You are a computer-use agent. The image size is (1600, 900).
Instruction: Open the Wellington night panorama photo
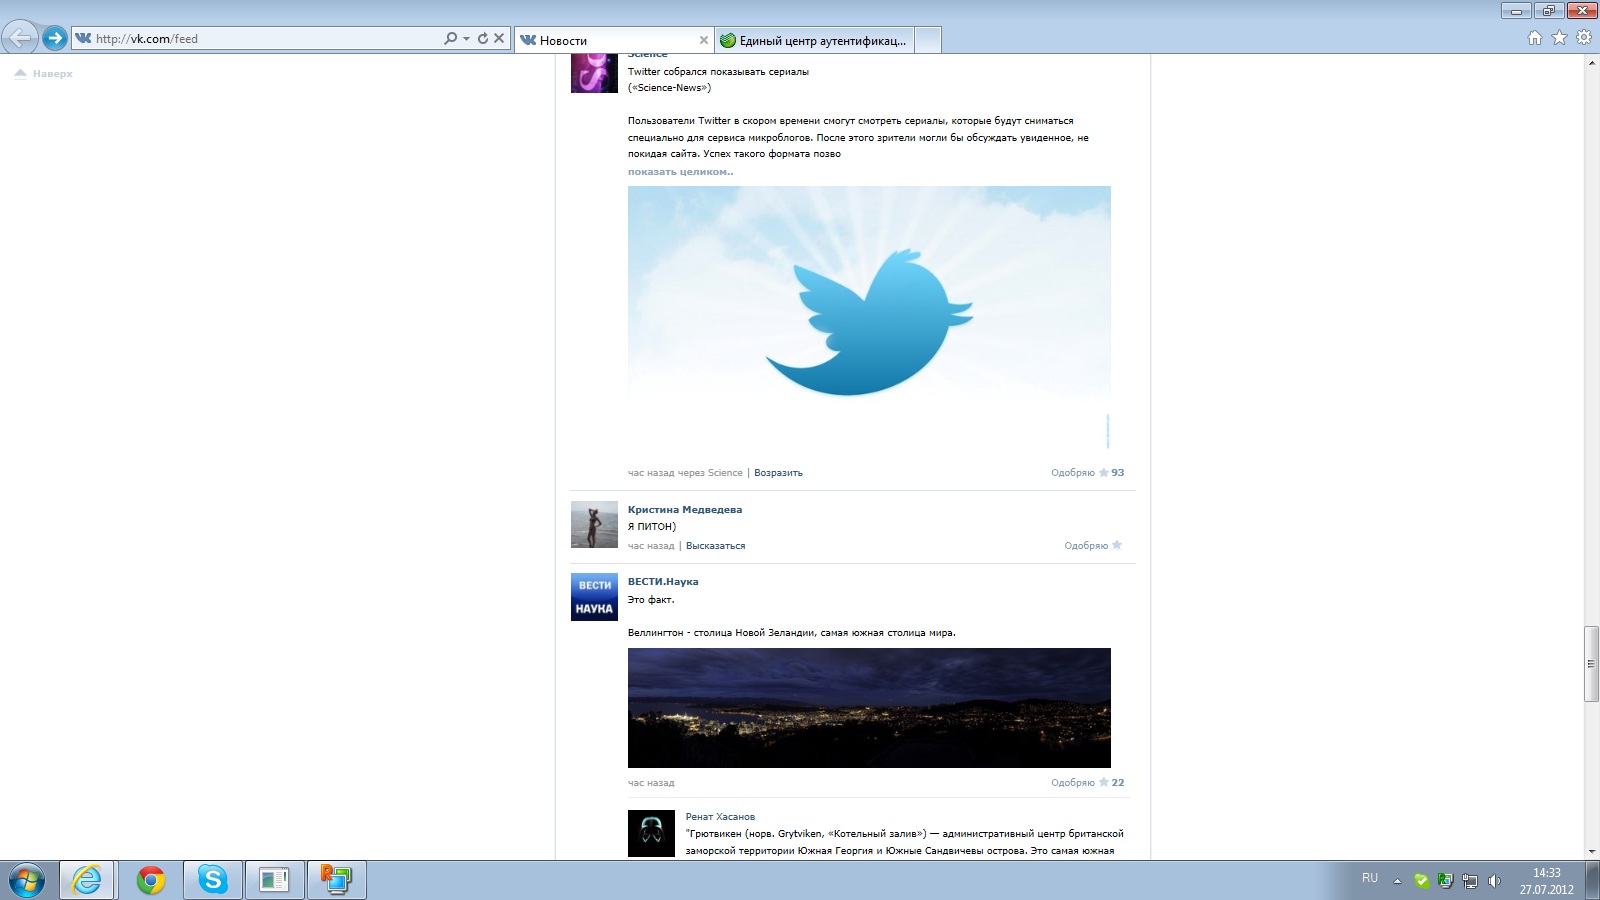click(x=869, y=708)
